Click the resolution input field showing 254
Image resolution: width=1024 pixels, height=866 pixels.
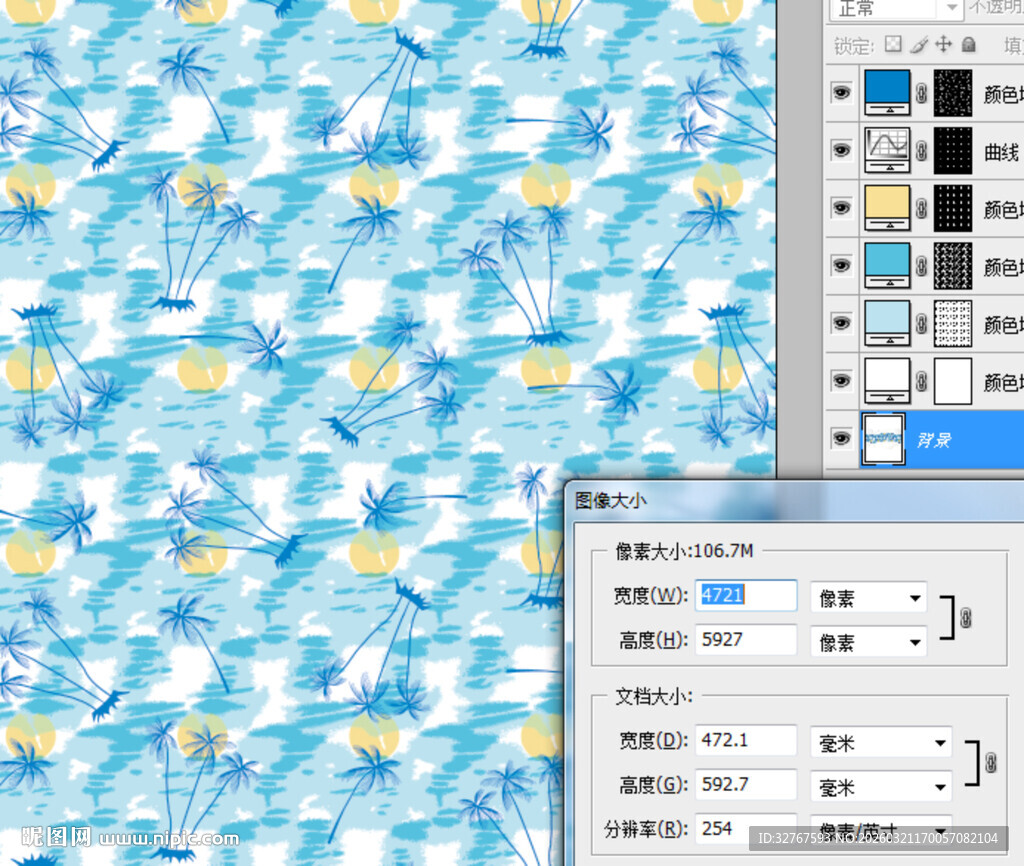point(745,829)
